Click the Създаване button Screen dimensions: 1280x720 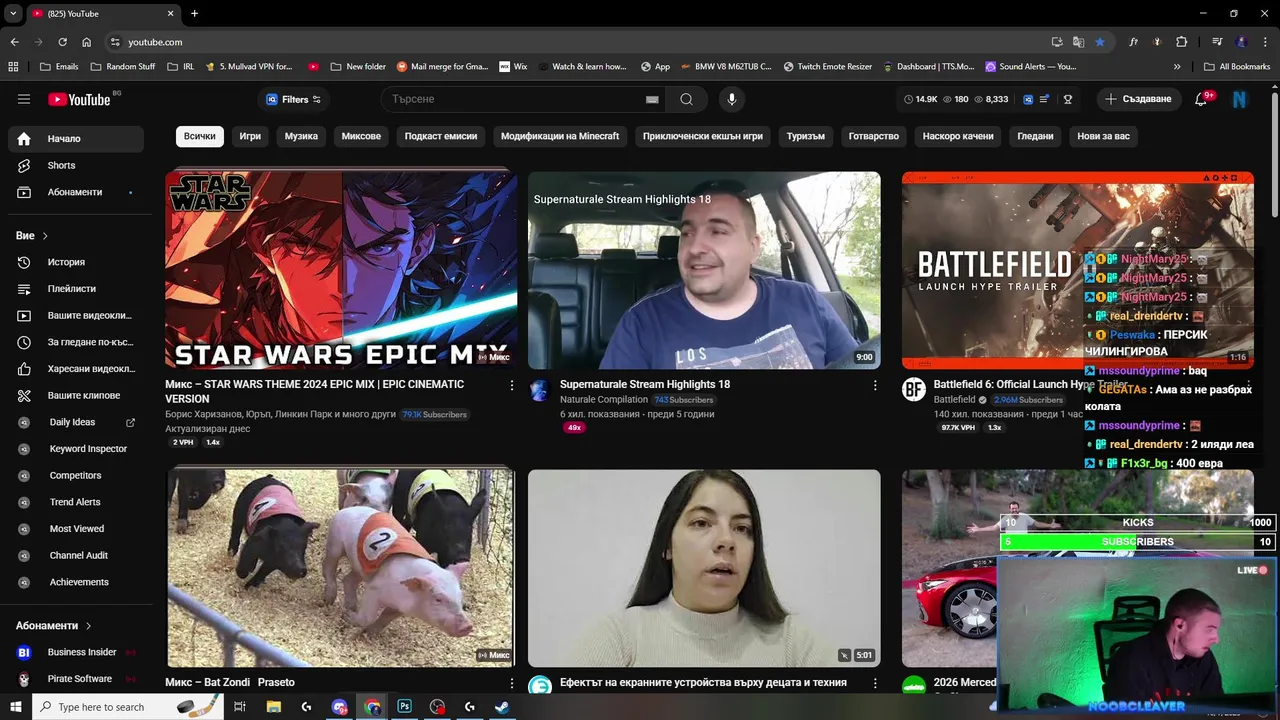point(1138,99)
